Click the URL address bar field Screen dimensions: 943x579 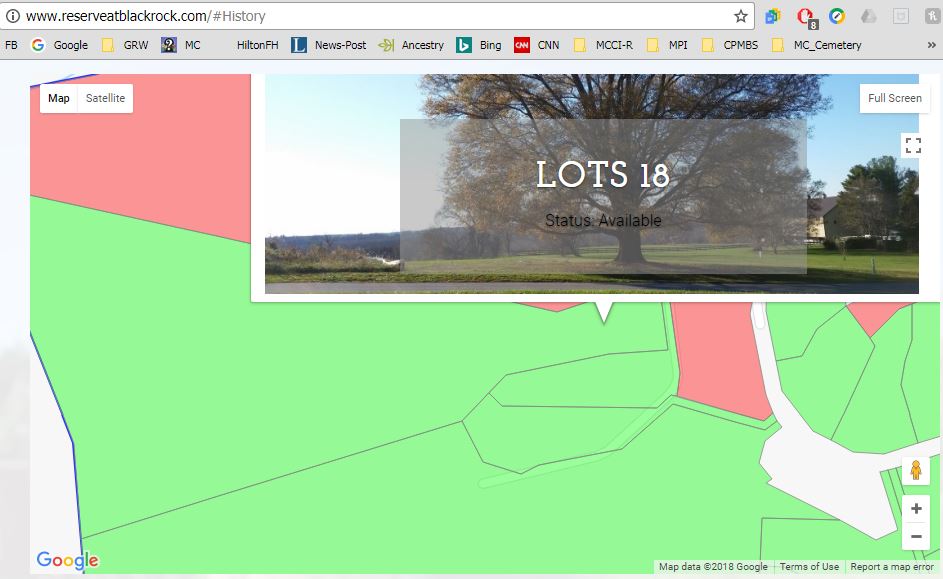376,16
